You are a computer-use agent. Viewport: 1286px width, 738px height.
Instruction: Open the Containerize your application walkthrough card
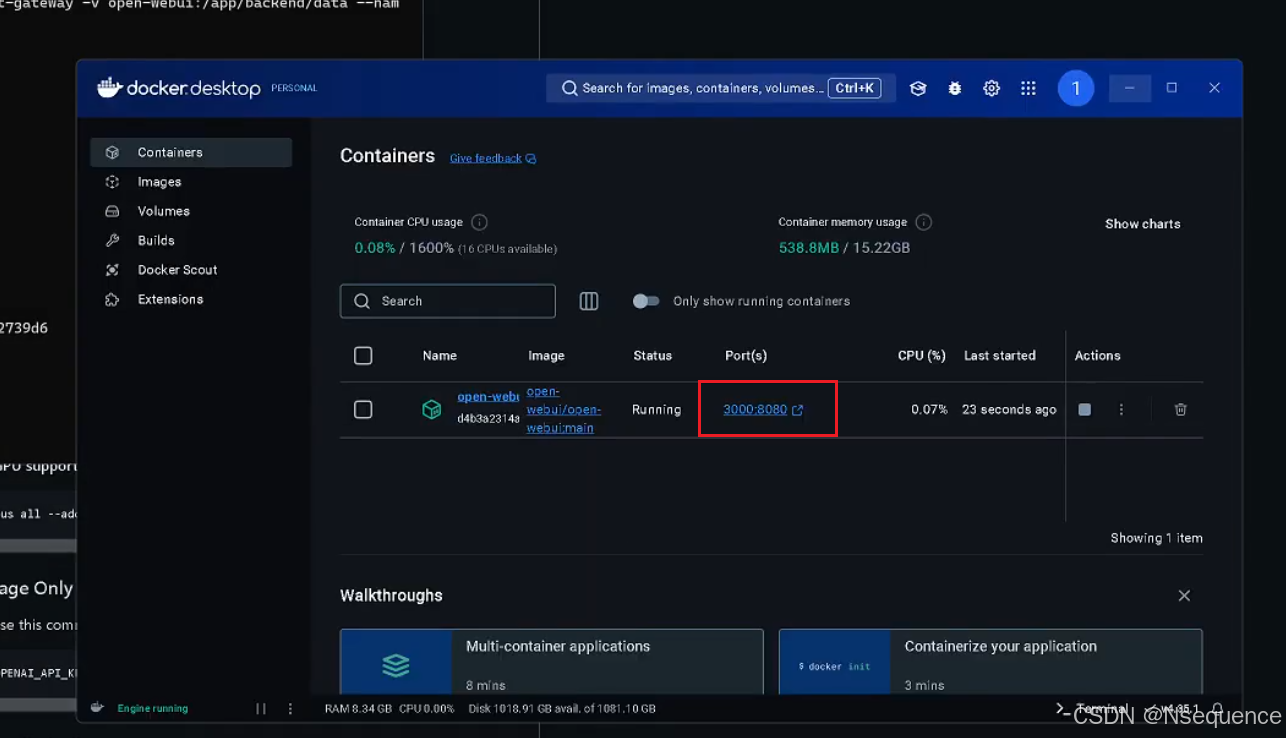tap(990, 661)
